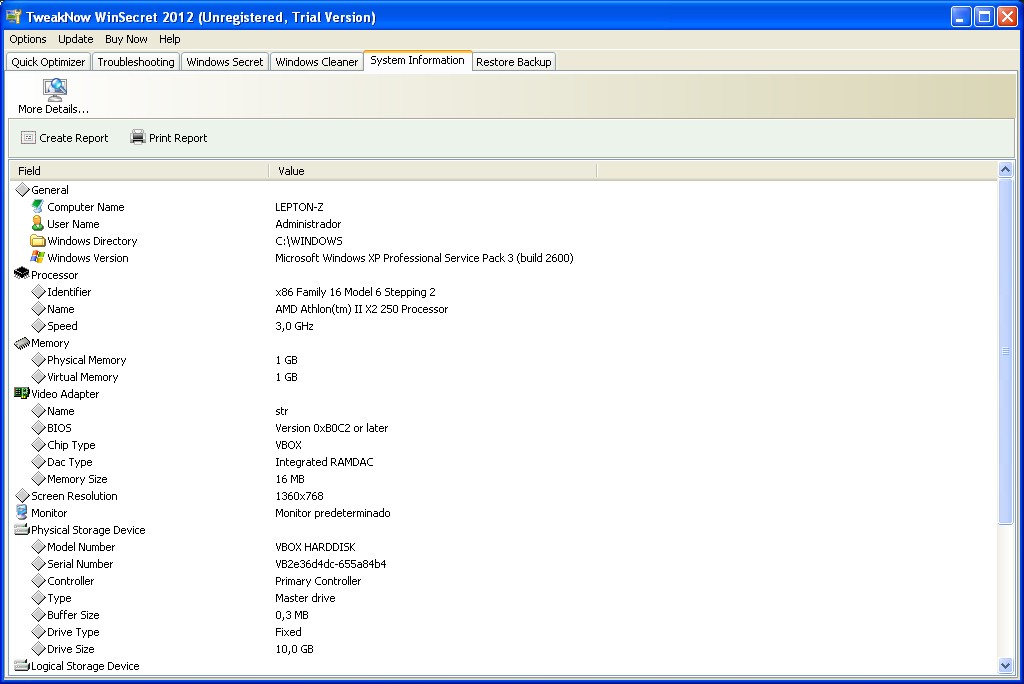Click the Windows Directory folder icon
This screenshot has width=1024, height=684.
click(x=38, y=240)
